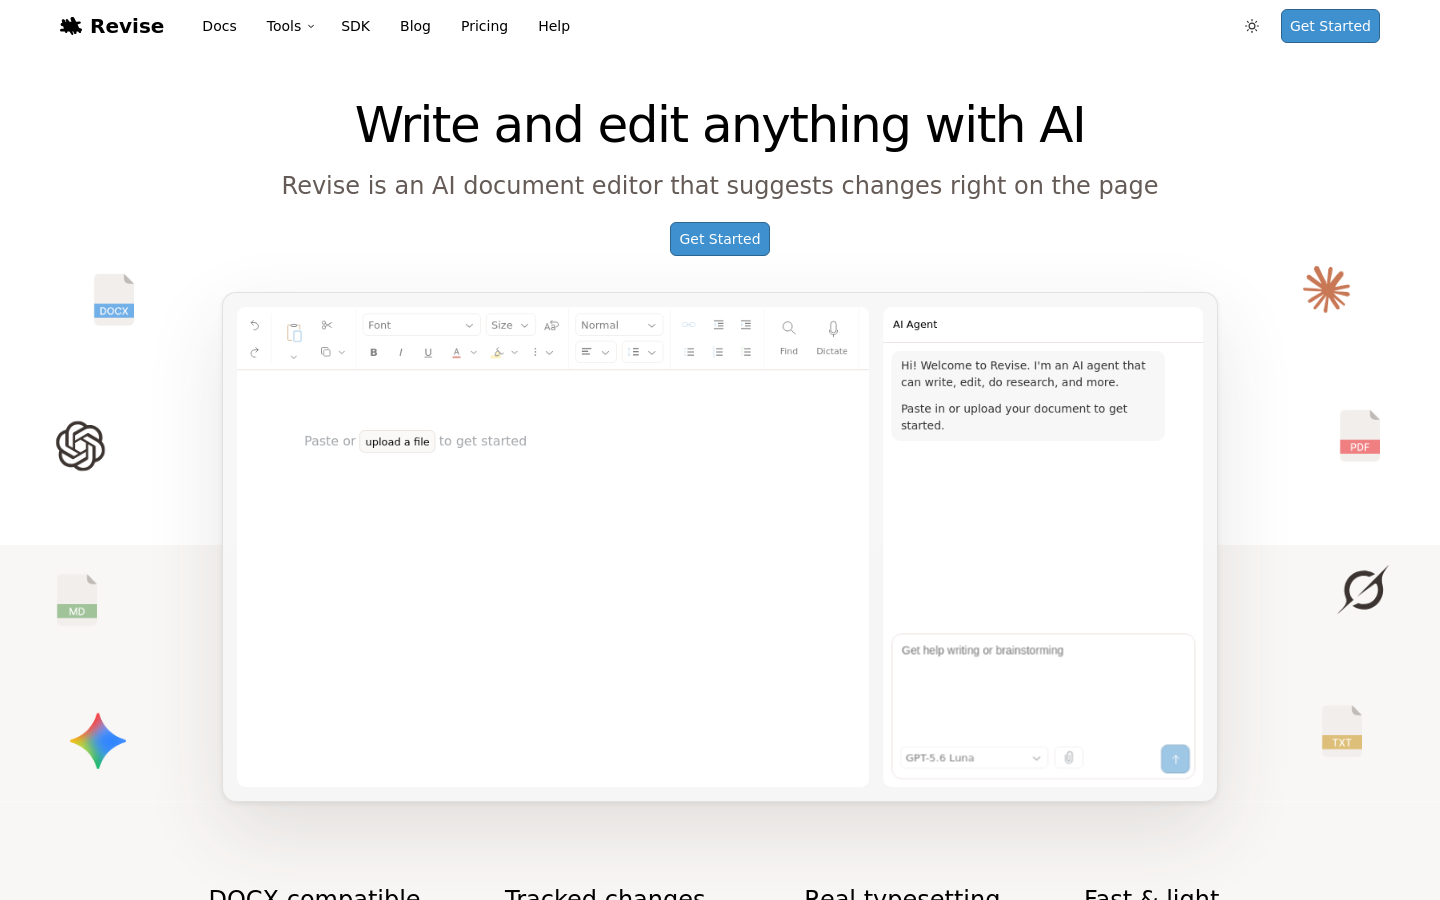The height and width of the screenshot is (900, 1440).
Task: Click the OpenAI knot logo icon
Action: pos(80,446)
